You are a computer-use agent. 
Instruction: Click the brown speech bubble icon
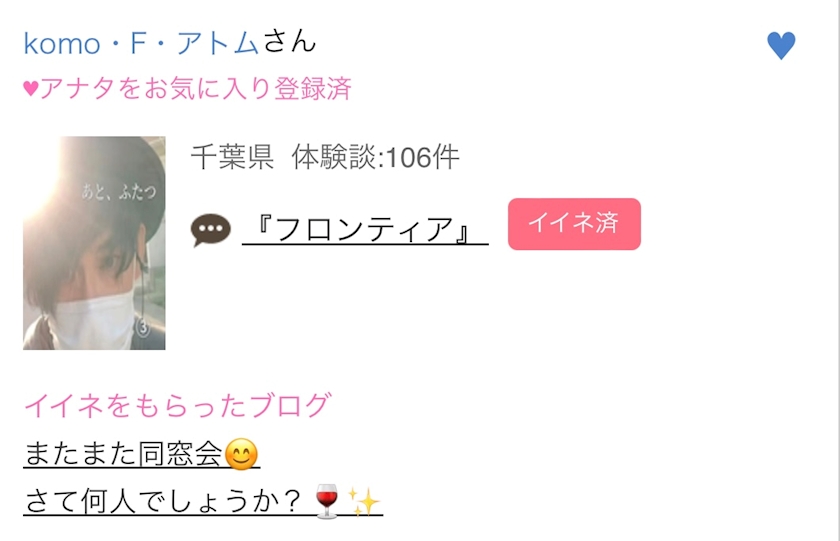tap(211, 230)
